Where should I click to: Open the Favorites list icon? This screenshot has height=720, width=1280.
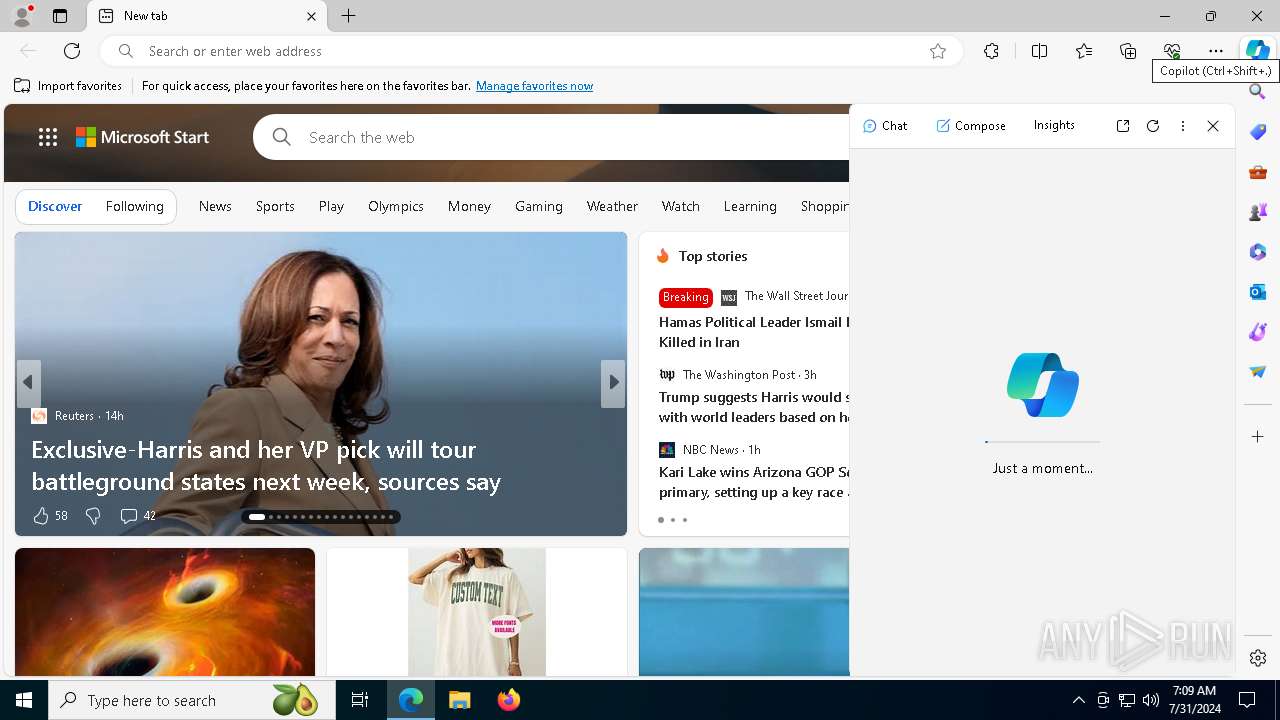[1084, 51]
